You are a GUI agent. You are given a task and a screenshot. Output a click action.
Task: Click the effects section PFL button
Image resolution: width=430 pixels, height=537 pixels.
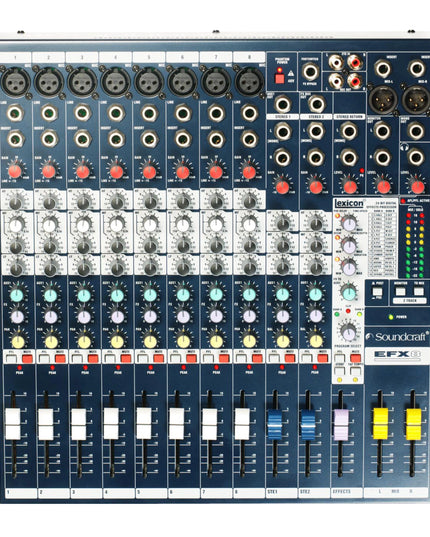[340, 359]
